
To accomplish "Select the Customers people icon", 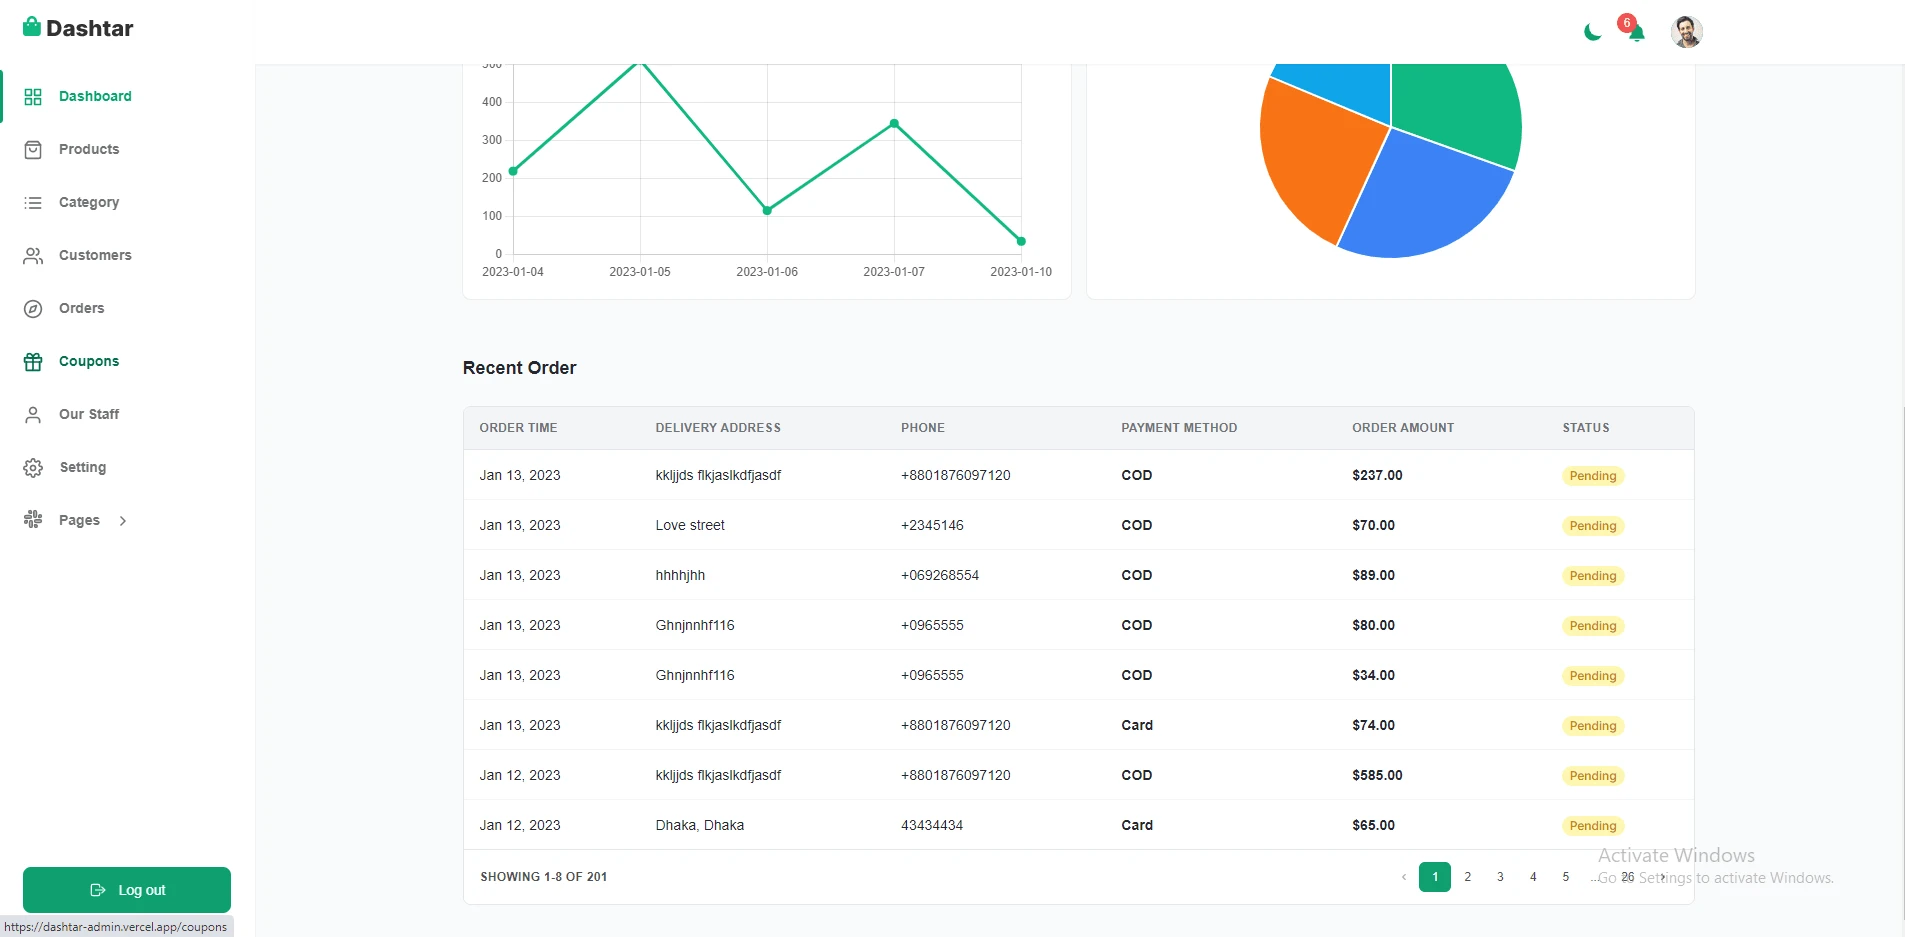I will (x=33, y=256).
